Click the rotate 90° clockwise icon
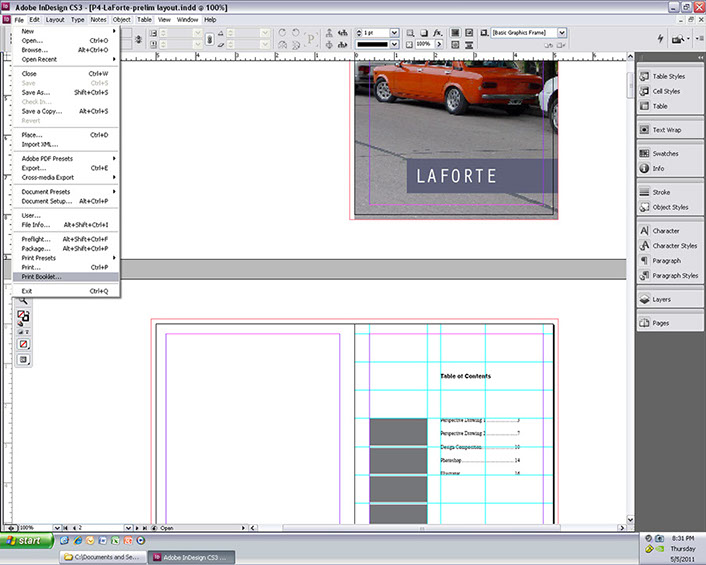Image resolution: width=706 pixels, height=565 pixels. pos(282,33)
